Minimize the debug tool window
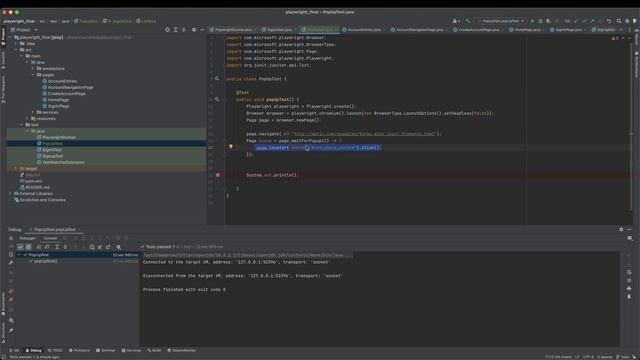640x360 pixels. click(629, 229)
